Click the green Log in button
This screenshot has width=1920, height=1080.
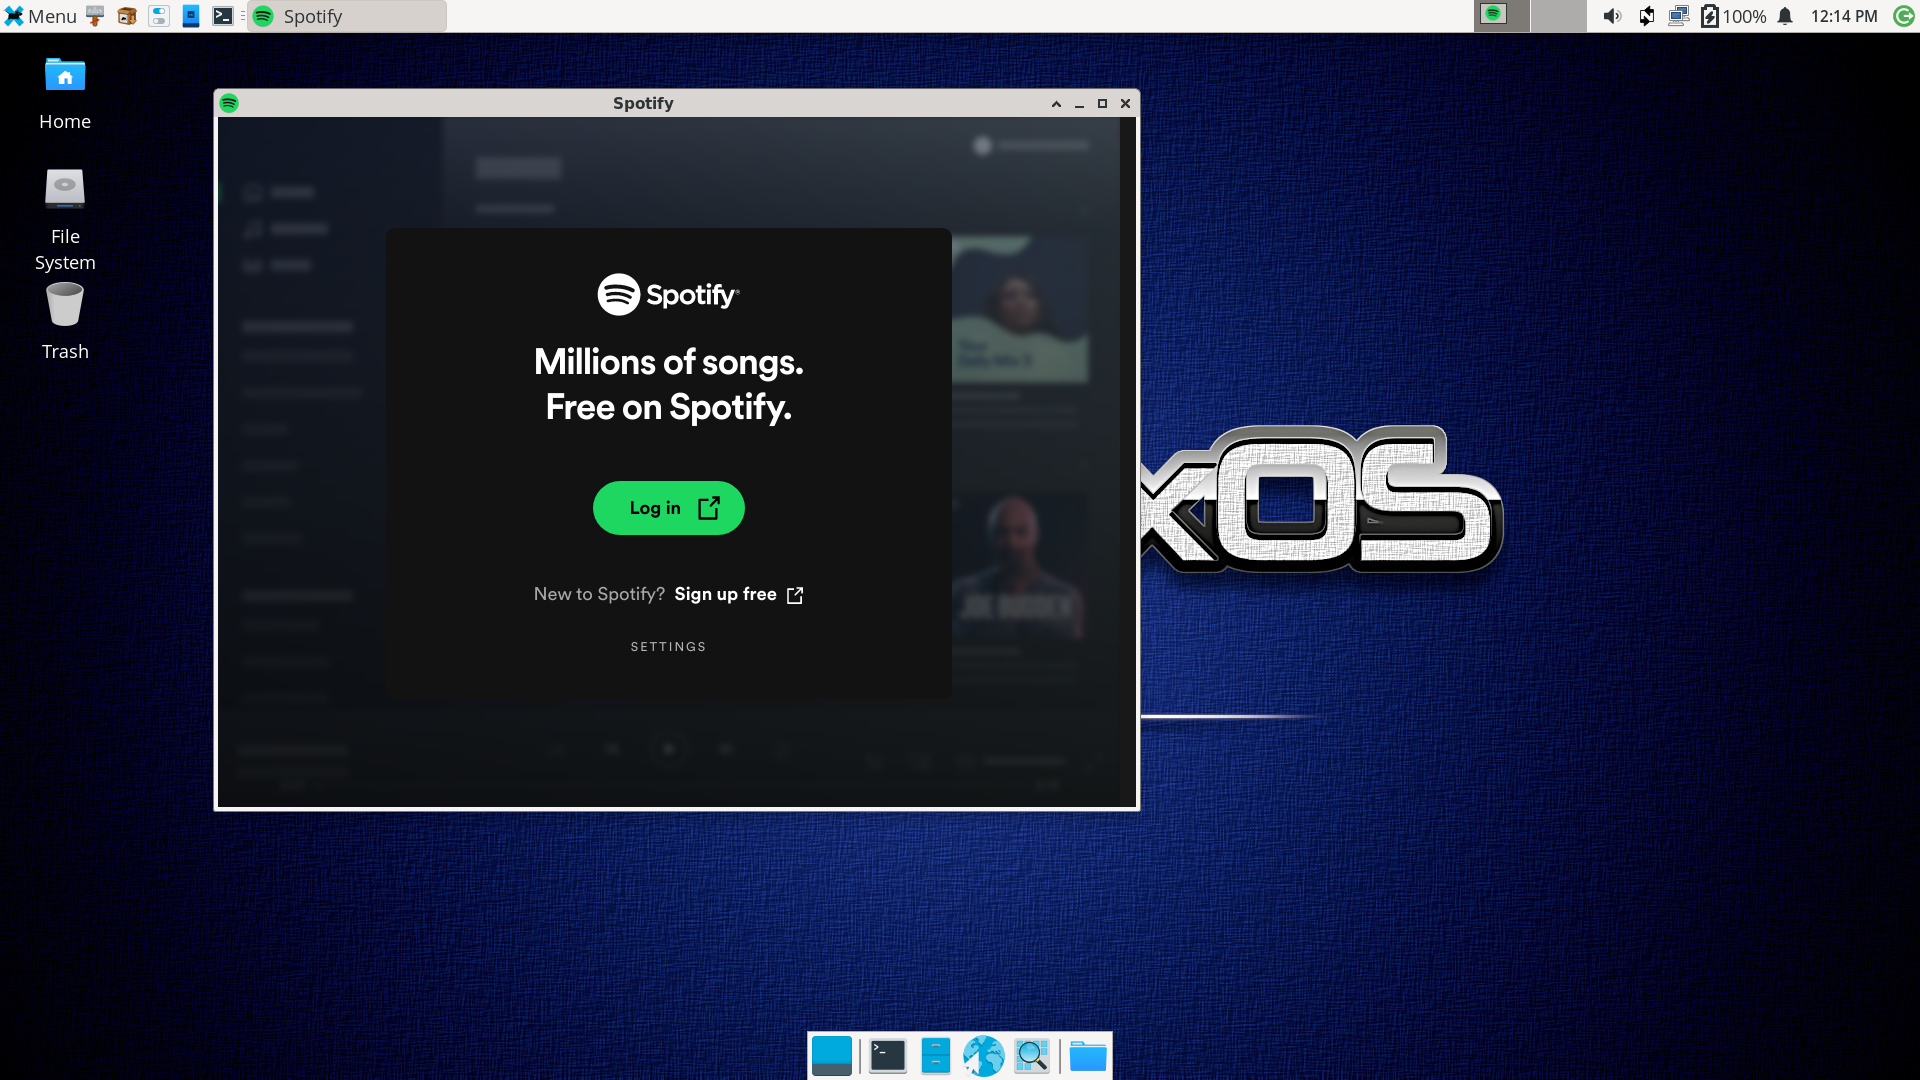point(668,508)
